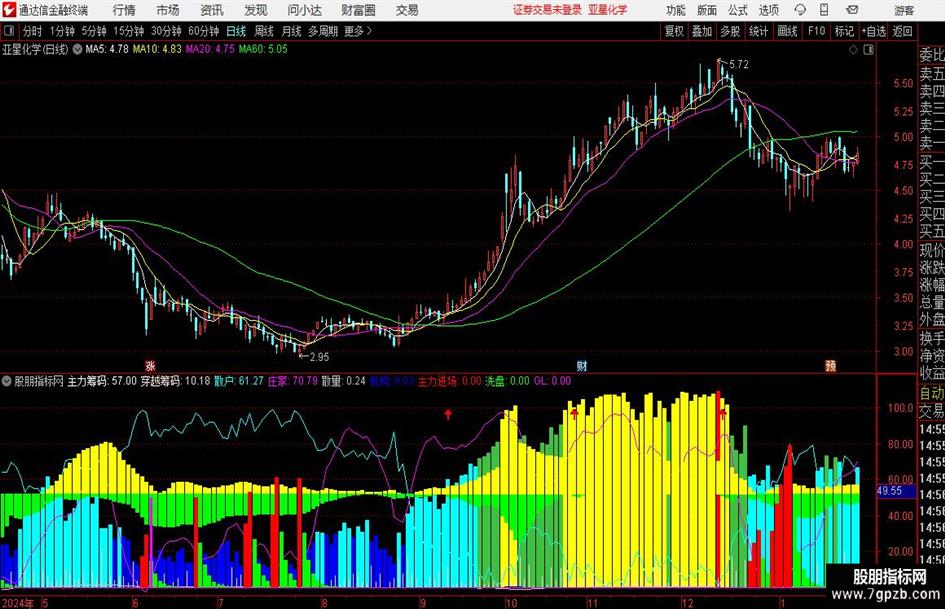This screenshot has height=609, width=945.
Task: Click the 标记 mark button
Action: coord(844,31)
